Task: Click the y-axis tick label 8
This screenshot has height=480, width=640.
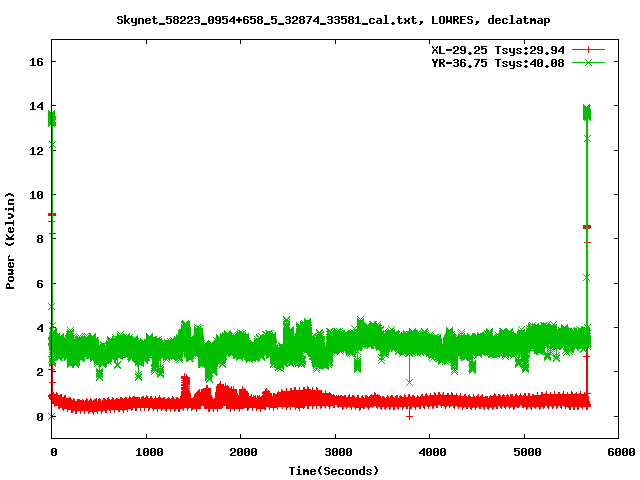Action: coord(40,239)
